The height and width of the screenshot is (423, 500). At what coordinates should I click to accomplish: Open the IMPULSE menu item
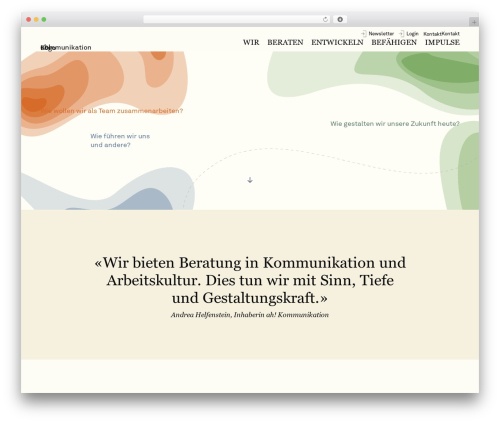pos(442,42)
